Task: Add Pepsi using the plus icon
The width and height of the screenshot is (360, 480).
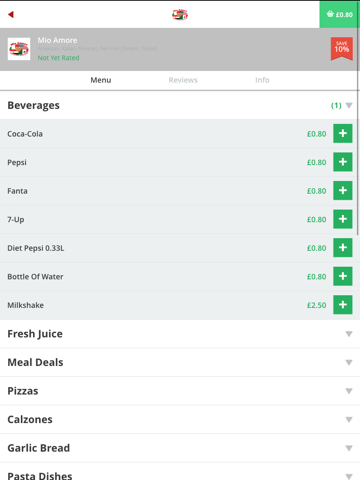Action: (x=343, y=162)
